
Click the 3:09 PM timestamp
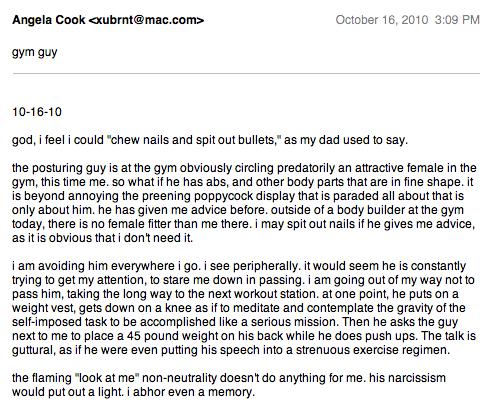[457, 20]
